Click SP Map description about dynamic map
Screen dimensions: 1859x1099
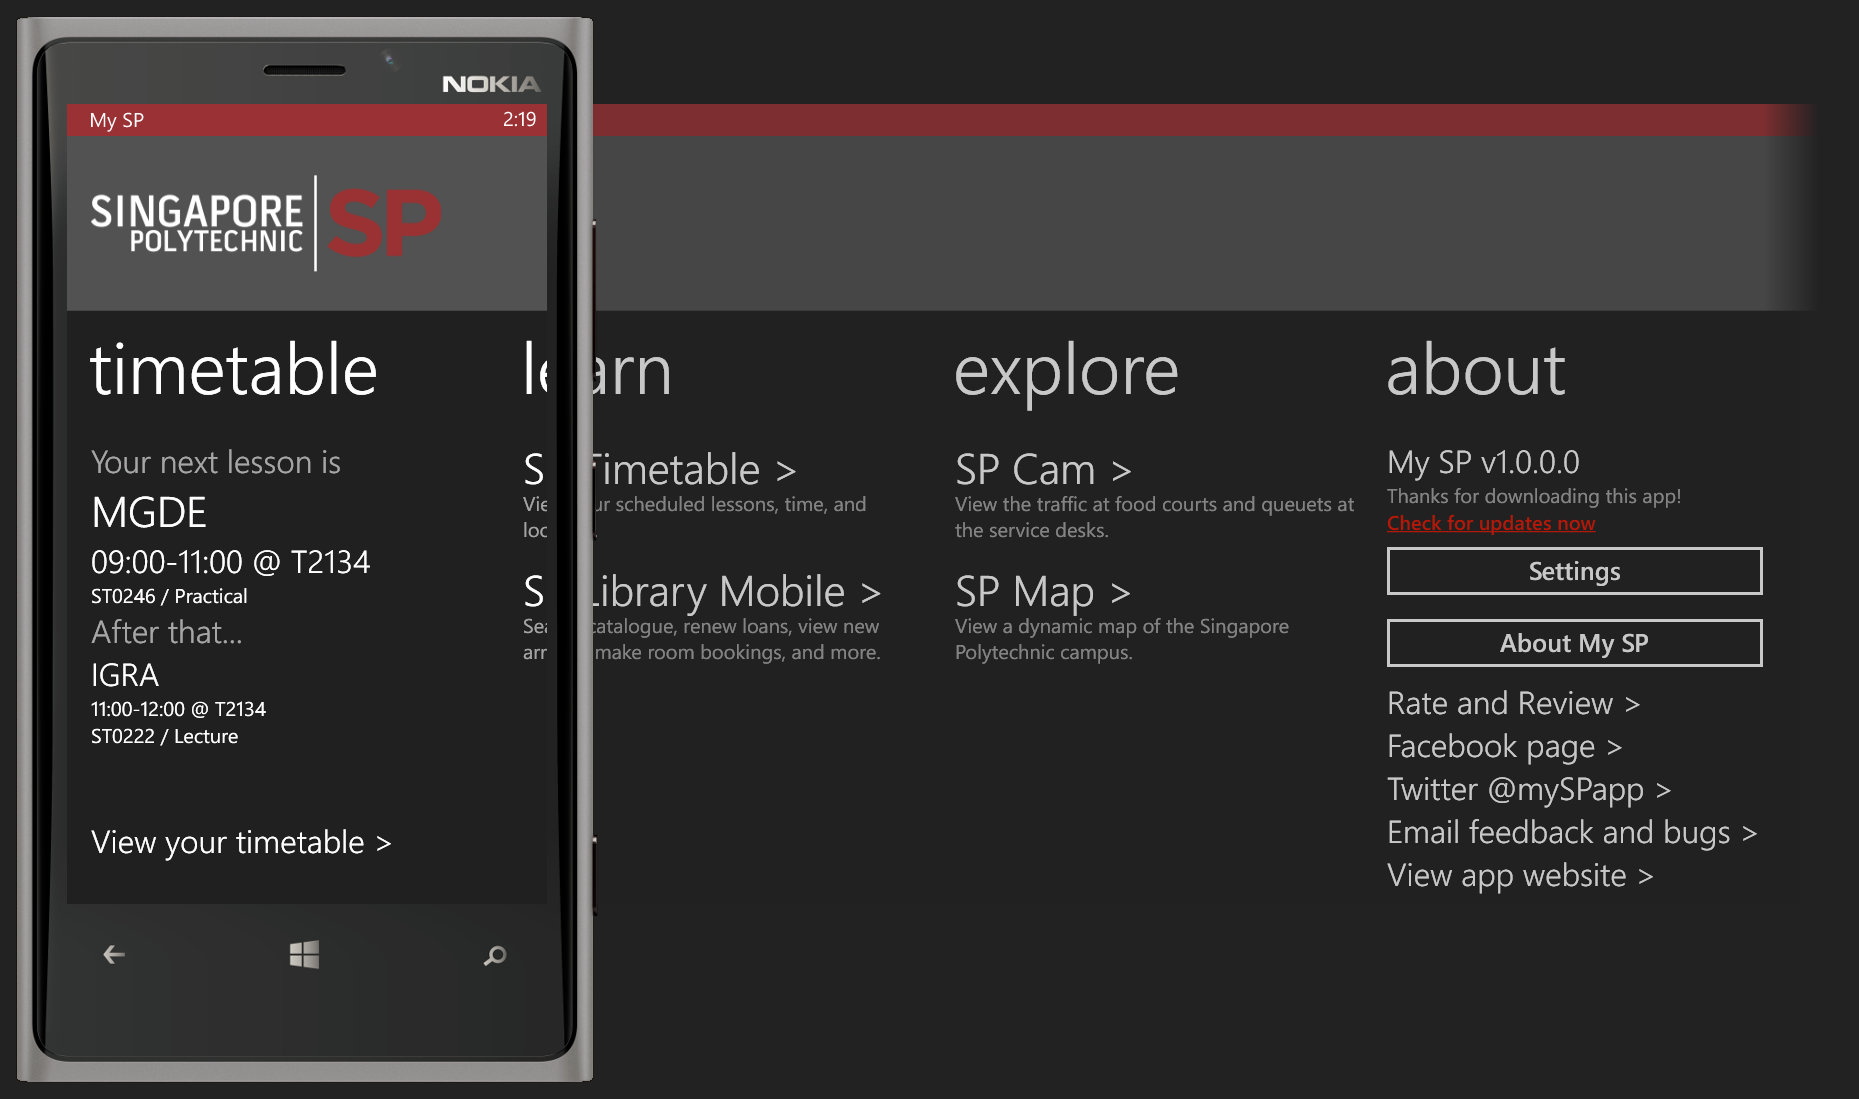1121,639
